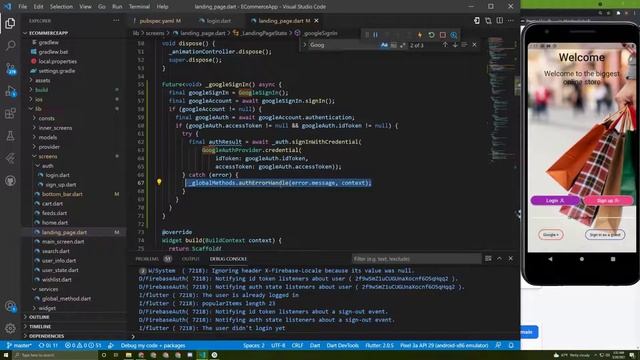Image resolution: width=640 pixels, height=360 pixels.
Task: Open the Manage gear icon in activity bar
Action: tap(10, 328)
